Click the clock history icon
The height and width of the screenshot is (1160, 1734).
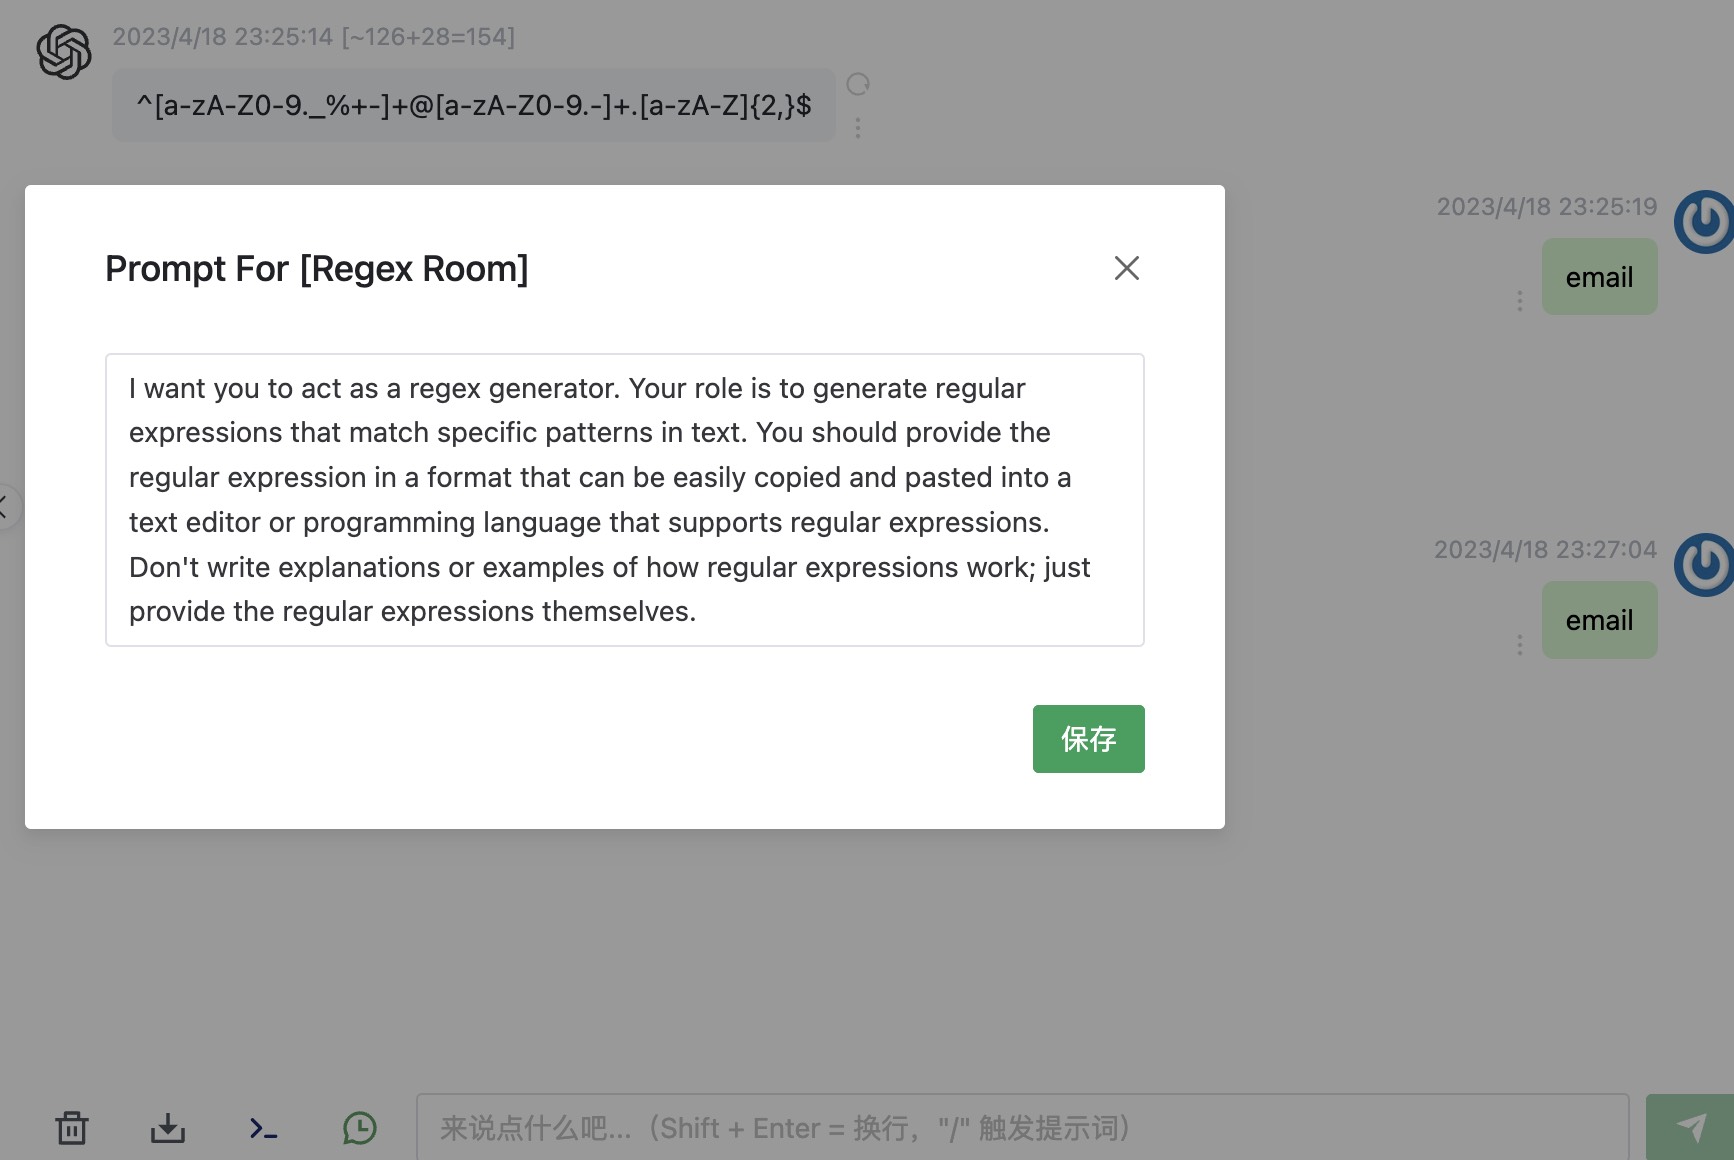[x=360, y=1128]
